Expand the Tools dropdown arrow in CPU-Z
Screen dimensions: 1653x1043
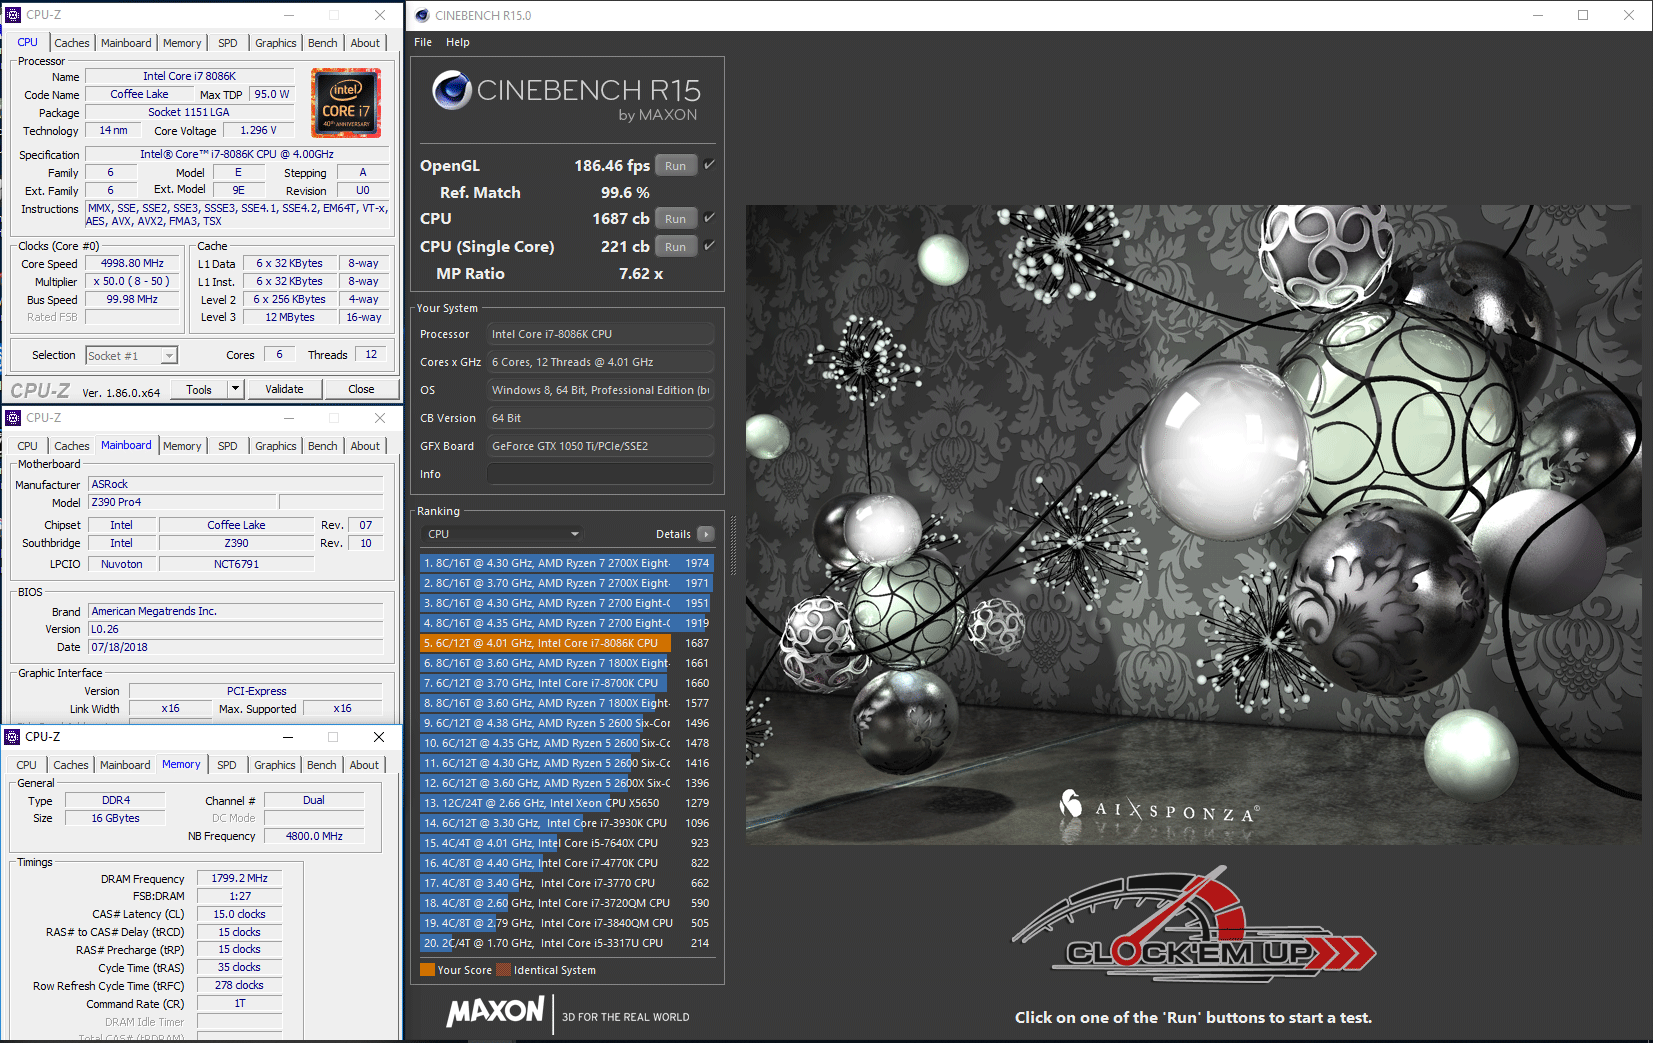pyautogui.click(x=236, y=389)
